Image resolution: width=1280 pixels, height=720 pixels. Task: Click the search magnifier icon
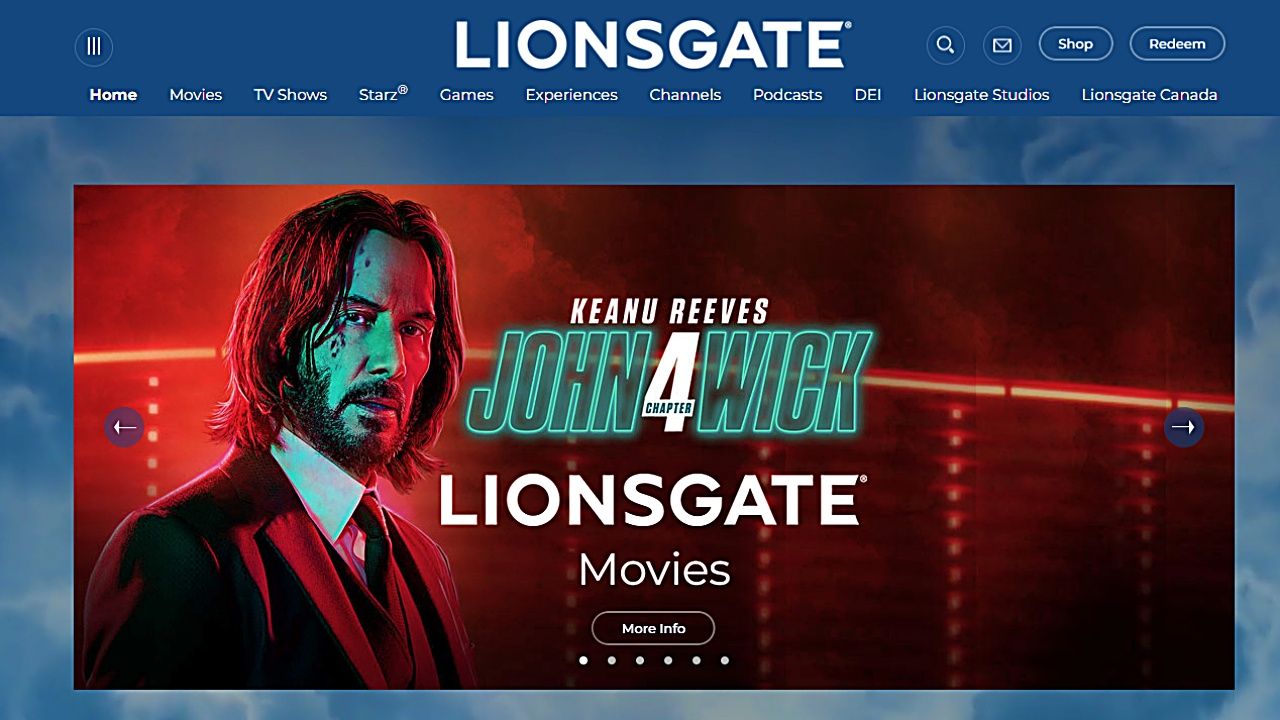pos(945,45)
